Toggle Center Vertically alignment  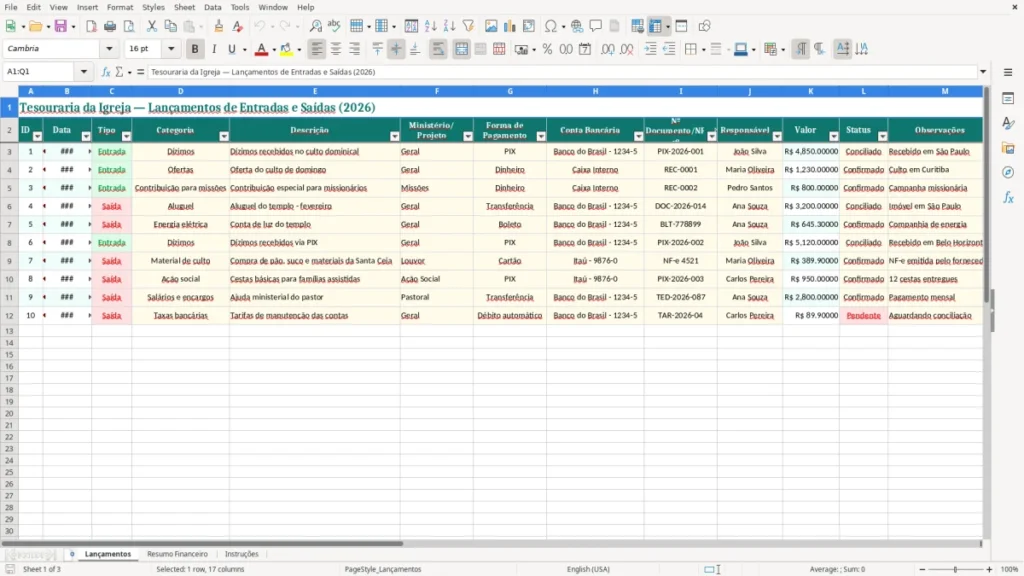(x=396, y=49)
